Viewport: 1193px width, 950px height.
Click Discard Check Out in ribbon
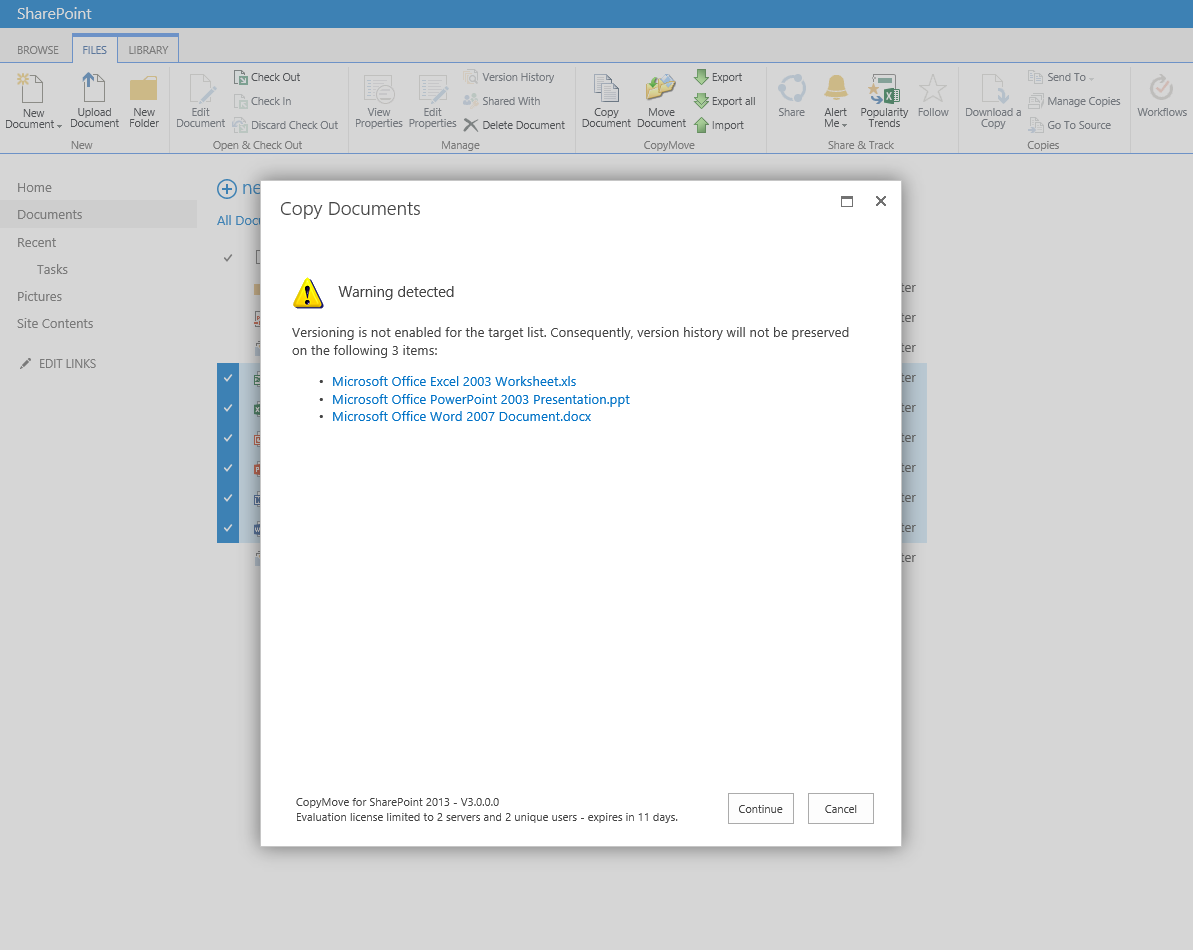coord(285,125)
